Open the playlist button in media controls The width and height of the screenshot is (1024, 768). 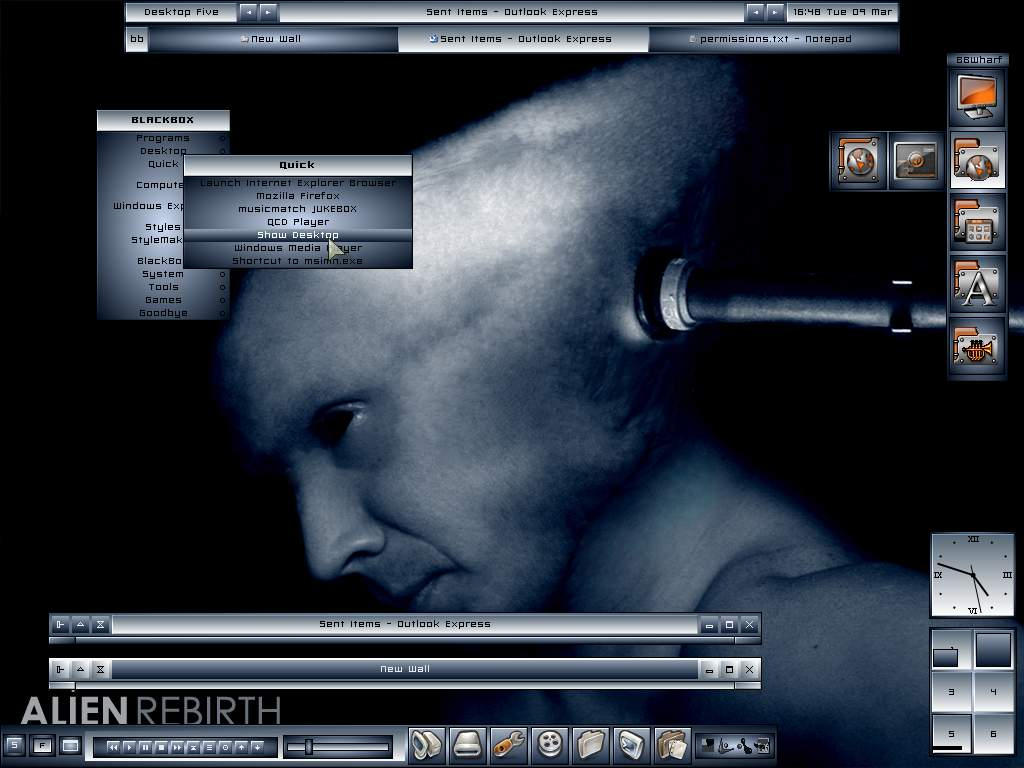coord(209,747)
